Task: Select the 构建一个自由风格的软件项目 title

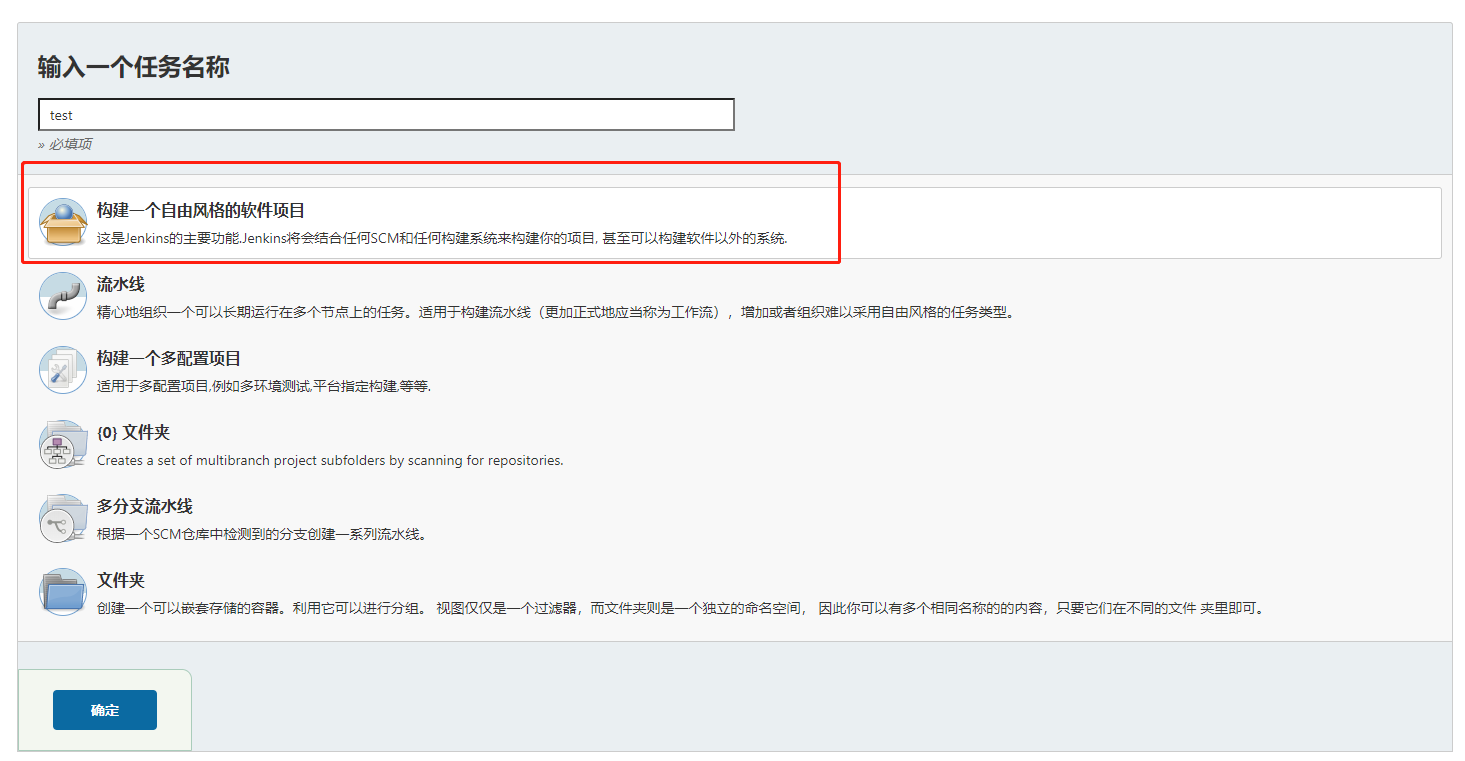Action: pyautogui.click(x=201, y=211)
